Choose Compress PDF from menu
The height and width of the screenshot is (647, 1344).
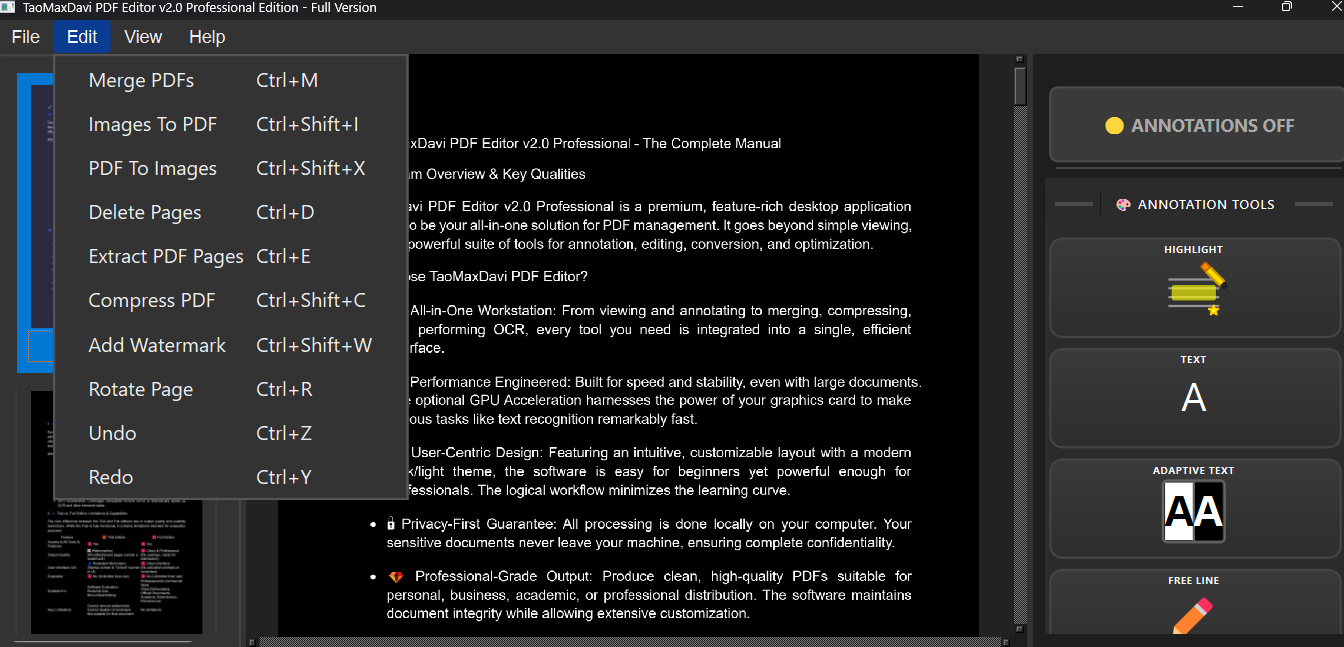point(152,301)
